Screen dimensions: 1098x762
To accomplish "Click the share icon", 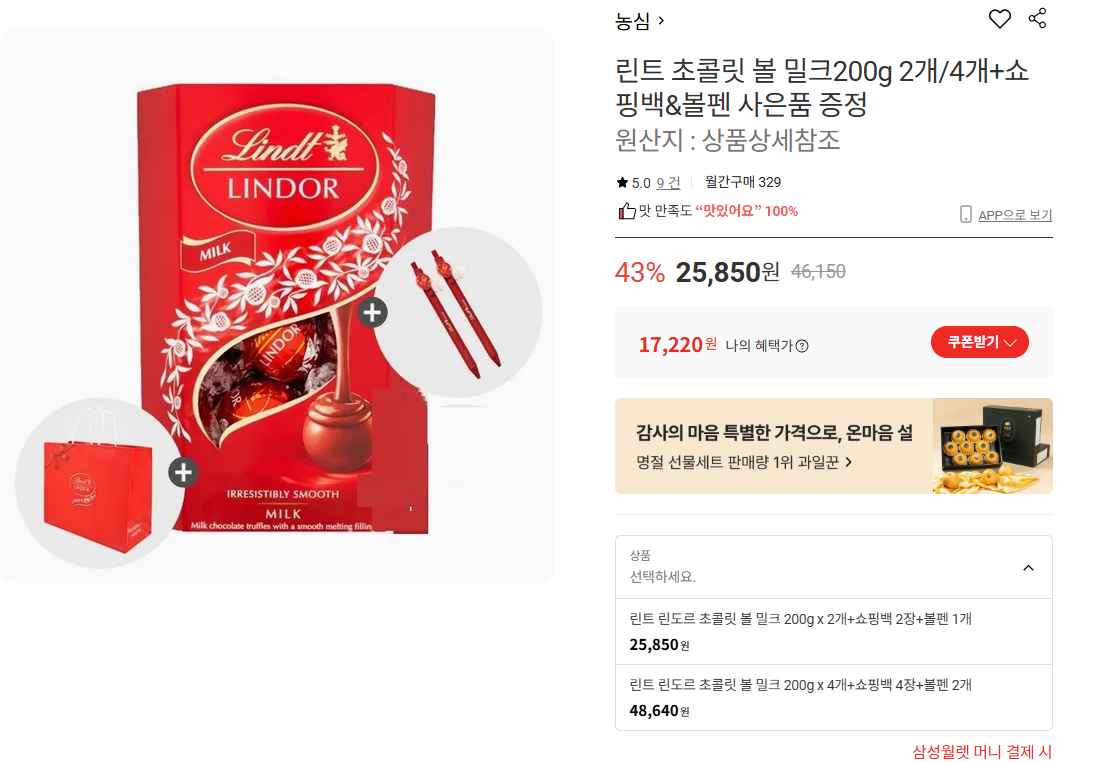I will (1037, 18).
